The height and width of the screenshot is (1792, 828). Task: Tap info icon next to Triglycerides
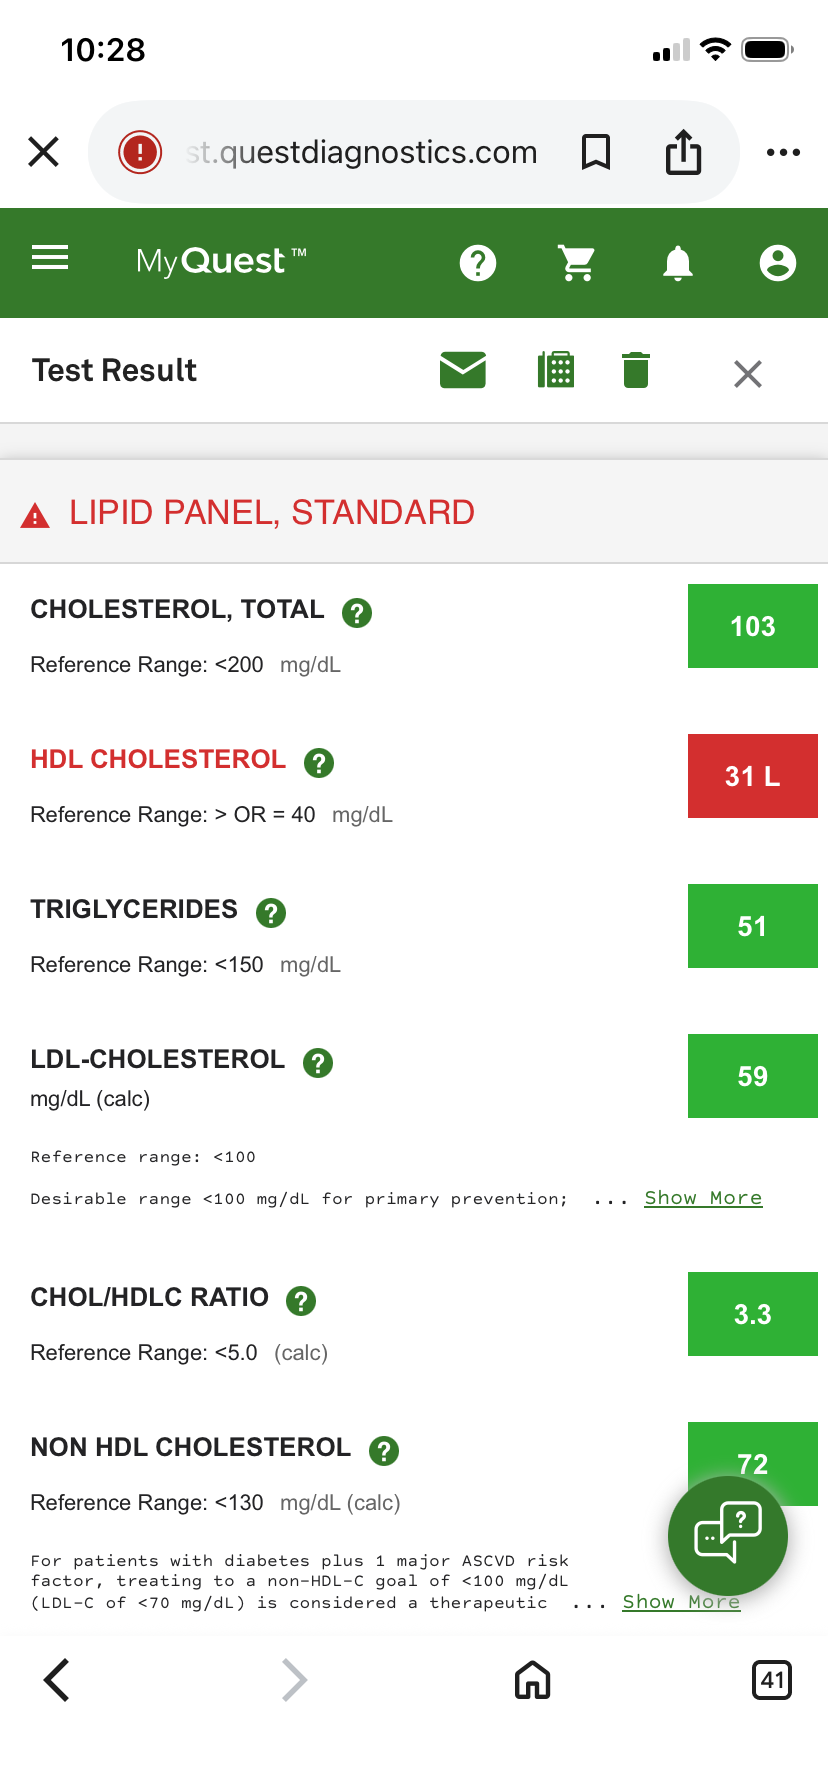[x=271, y=912]
